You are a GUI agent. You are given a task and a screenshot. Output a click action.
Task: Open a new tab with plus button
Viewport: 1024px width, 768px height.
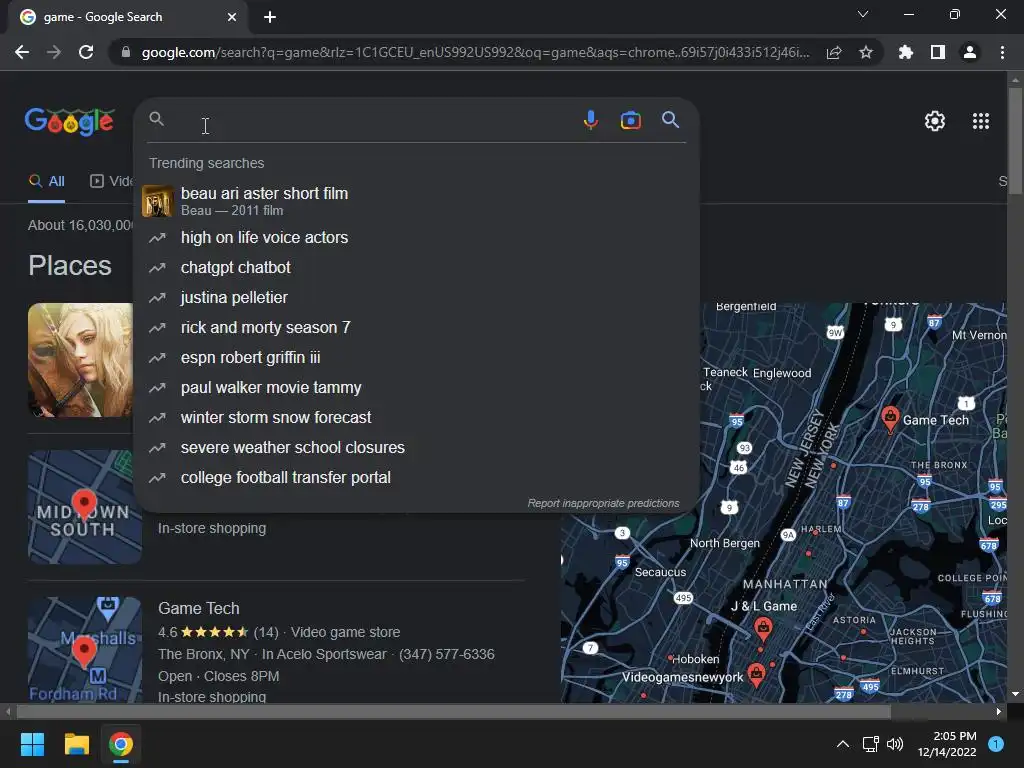click(270, 17)
